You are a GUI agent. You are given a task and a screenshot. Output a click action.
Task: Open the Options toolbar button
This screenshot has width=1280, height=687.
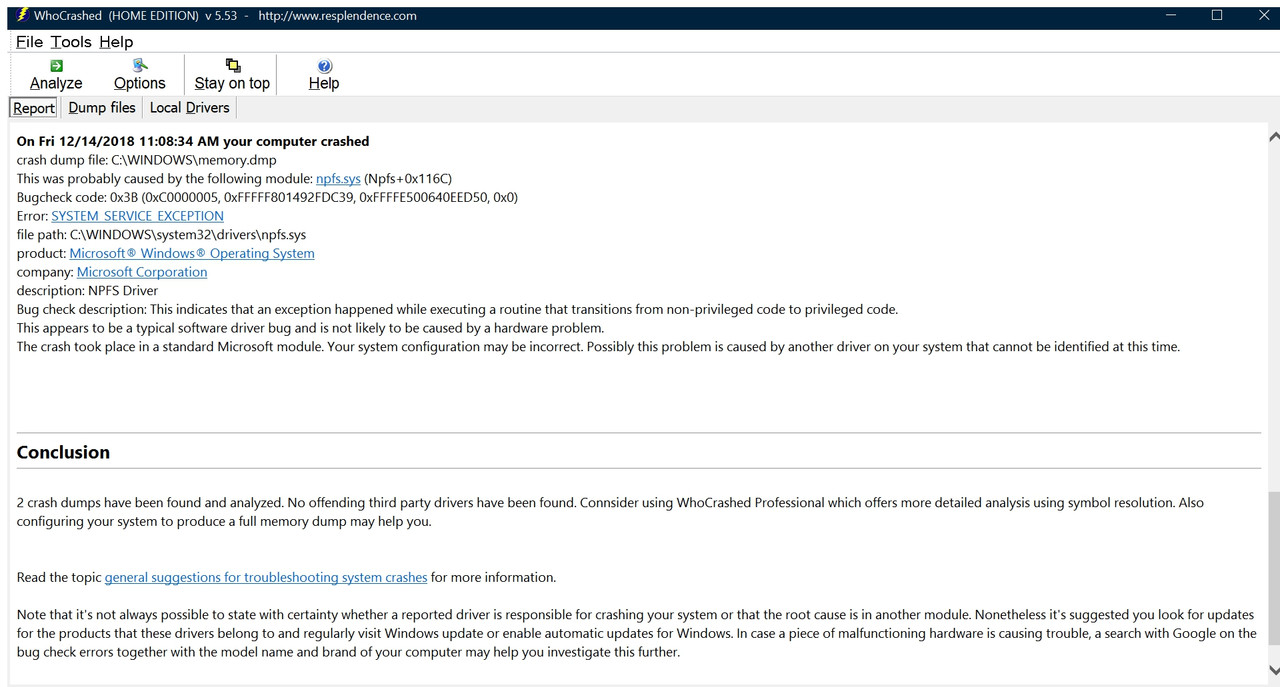pos(139,75)
